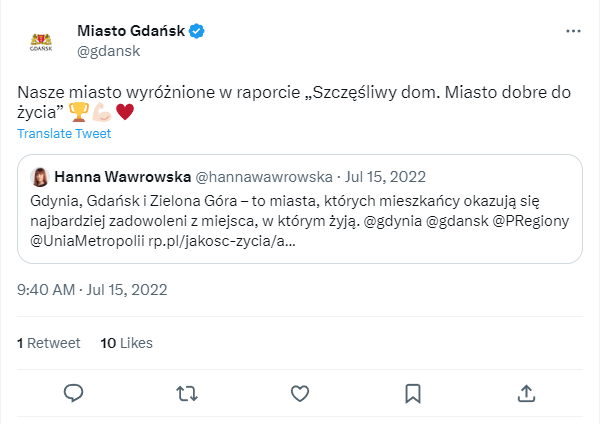Click Hanna Wawrowska's small avatar
603x424 pixels.
pyautogui.click(x=39, y=177)
